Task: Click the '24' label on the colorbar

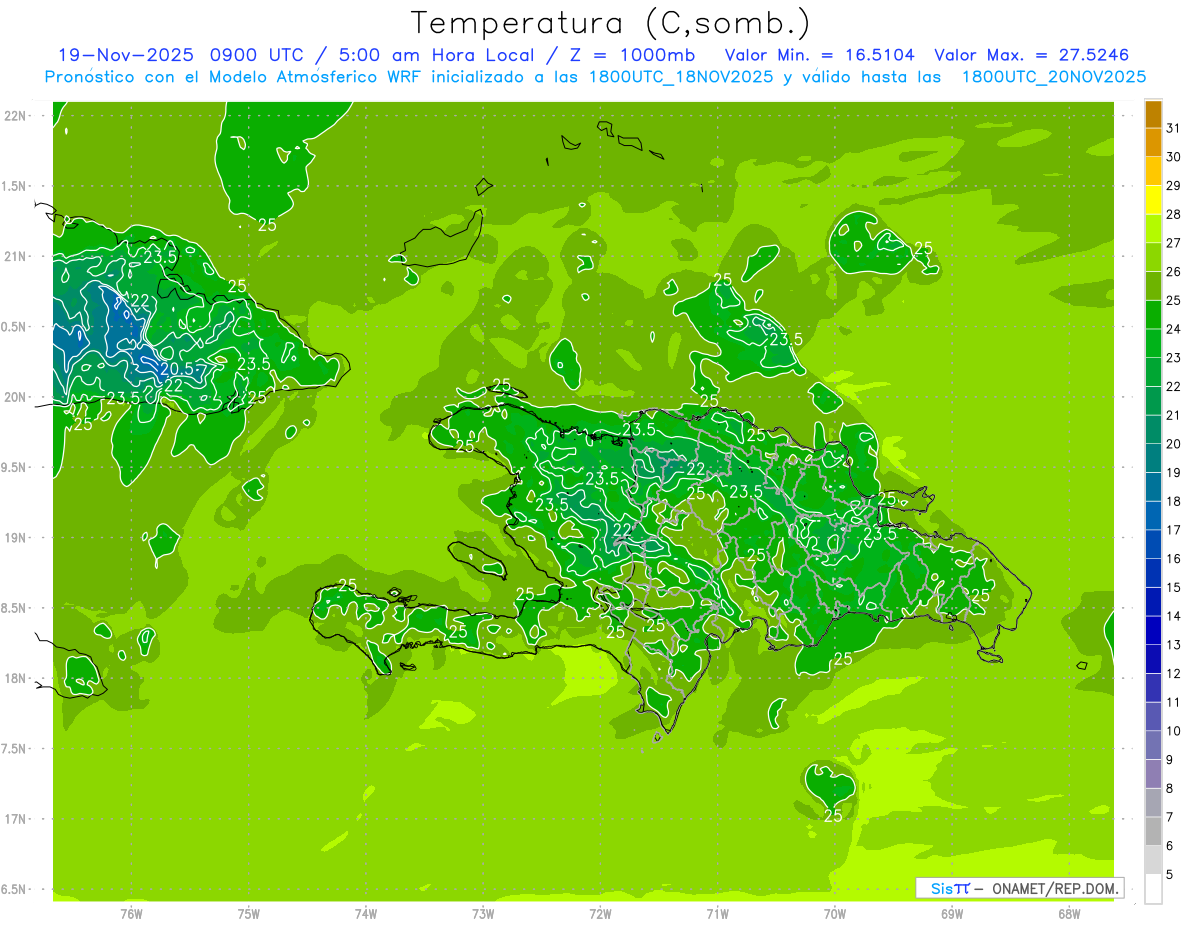Action: tap(1174, 329)
